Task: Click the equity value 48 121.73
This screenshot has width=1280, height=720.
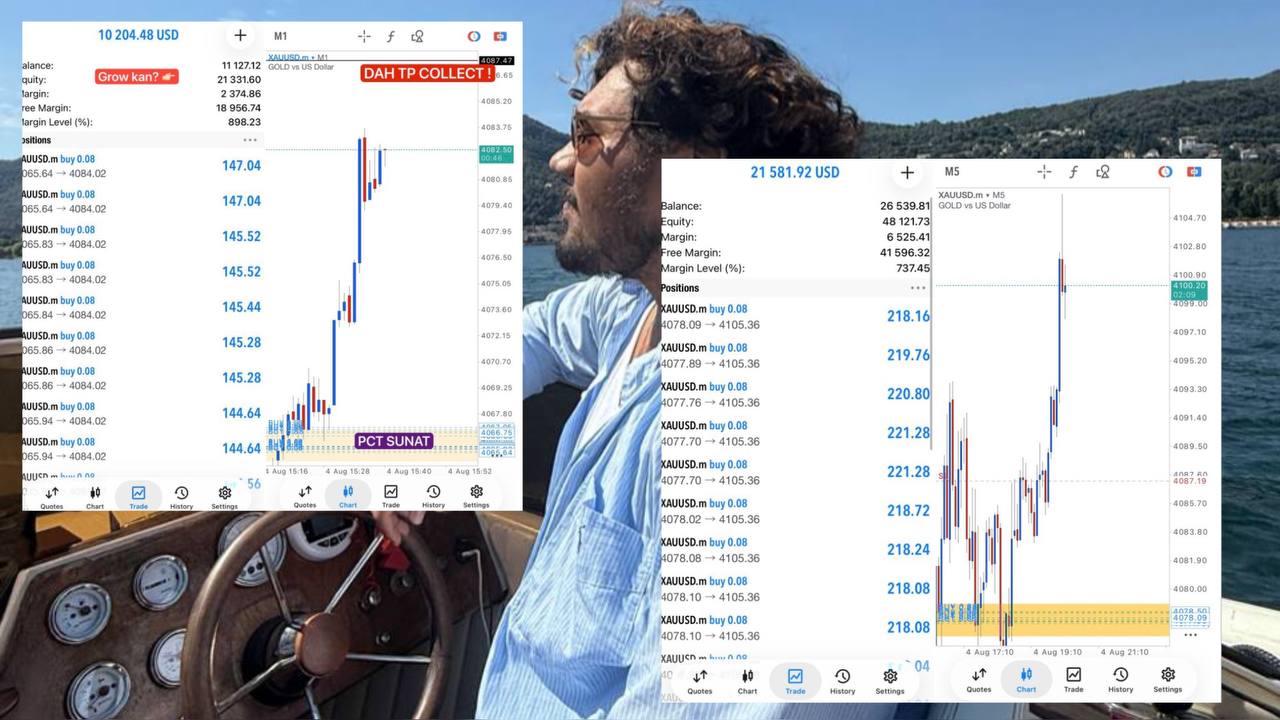Action: coord(906,222)
